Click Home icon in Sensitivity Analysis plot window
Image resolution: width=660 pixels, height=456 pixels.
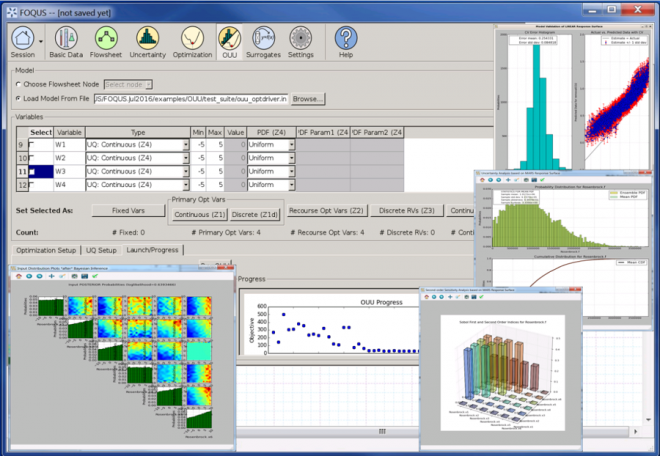click(x=426, y=297)
